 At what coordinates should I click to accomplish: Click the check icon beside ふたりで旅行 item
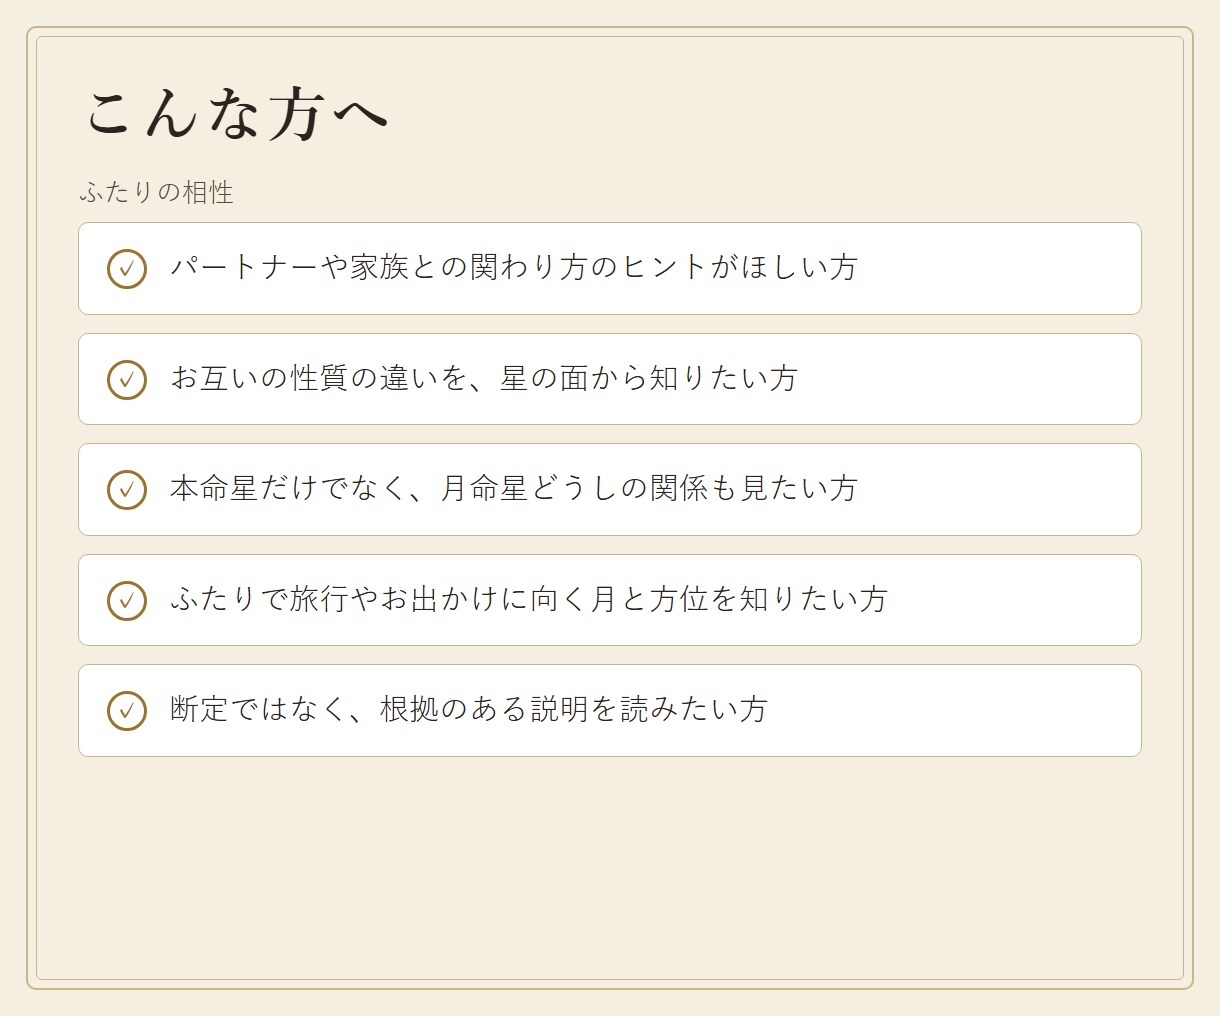pyautogui.click(x=127, y=601)
